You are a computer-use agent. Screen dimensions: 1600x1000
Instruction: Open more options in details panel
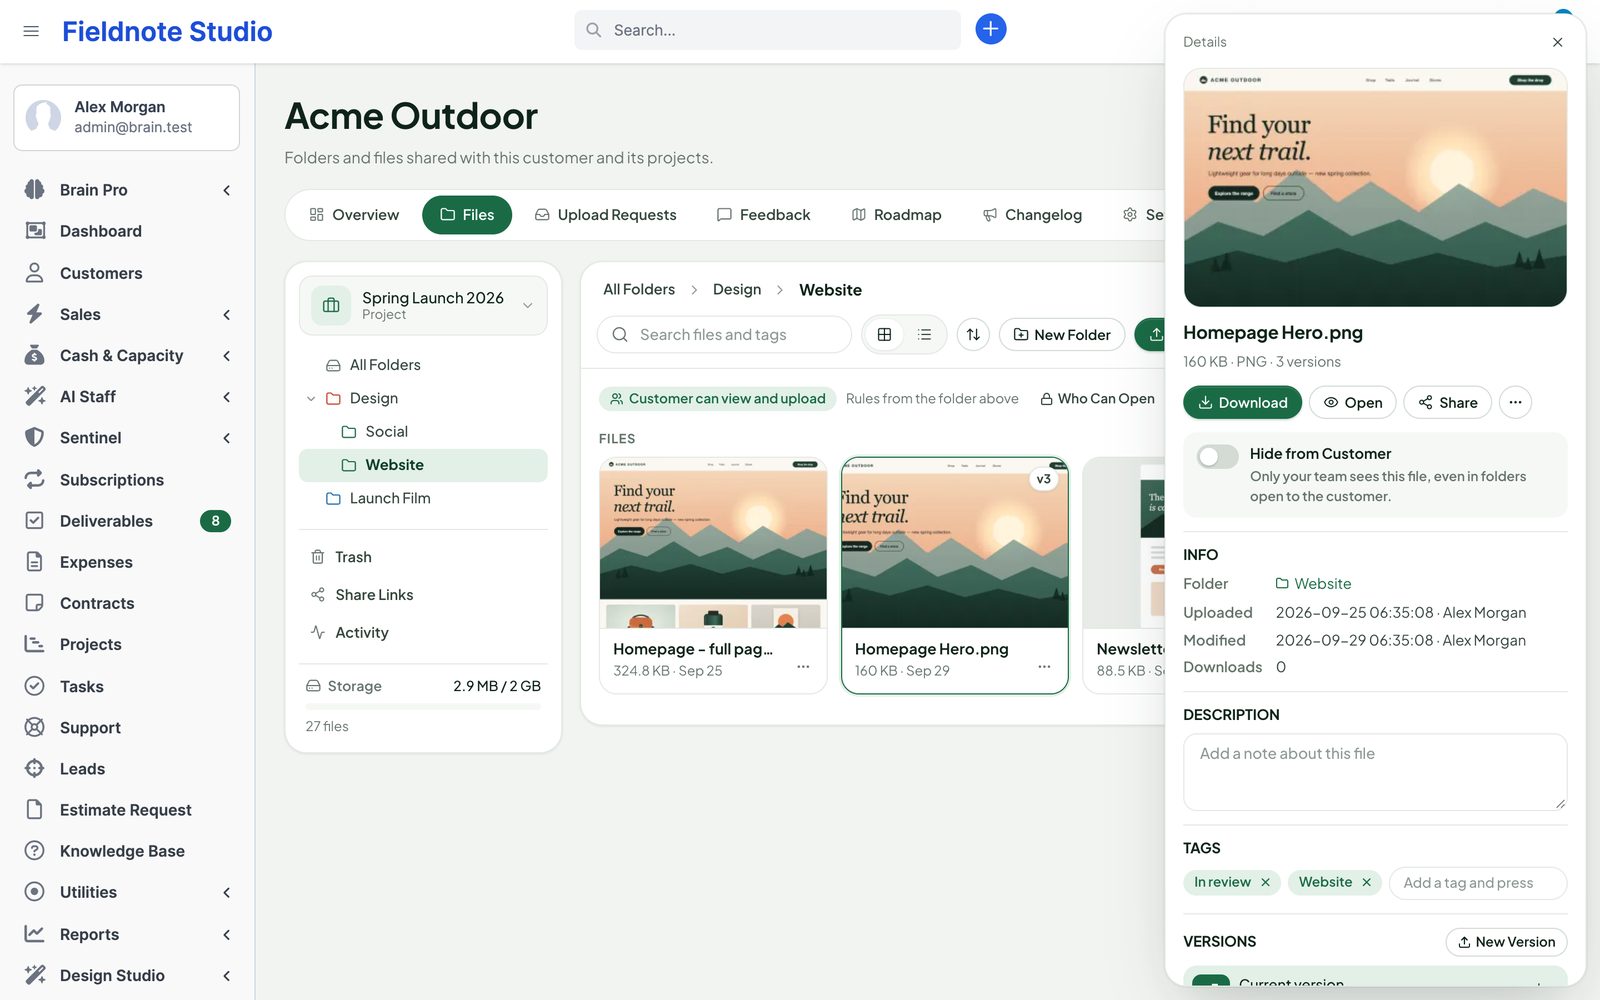tap(1515, 402)
